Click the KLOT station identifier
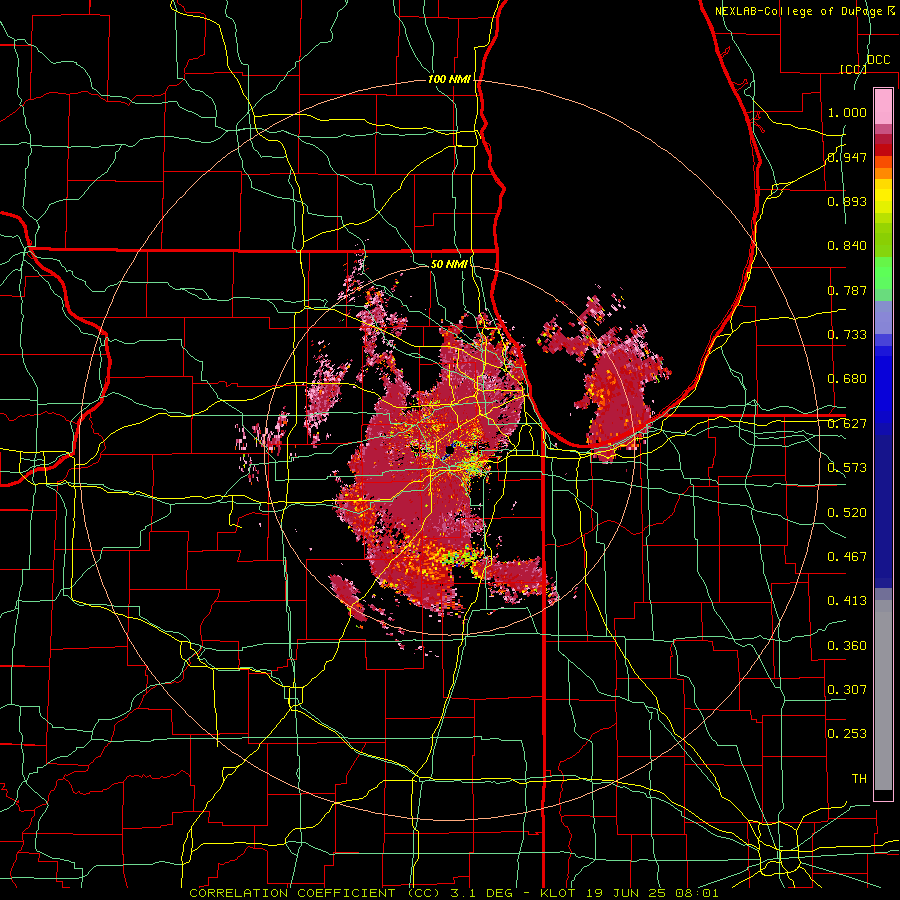This screenshot has height=900, width=900. [x=557, y=893]
